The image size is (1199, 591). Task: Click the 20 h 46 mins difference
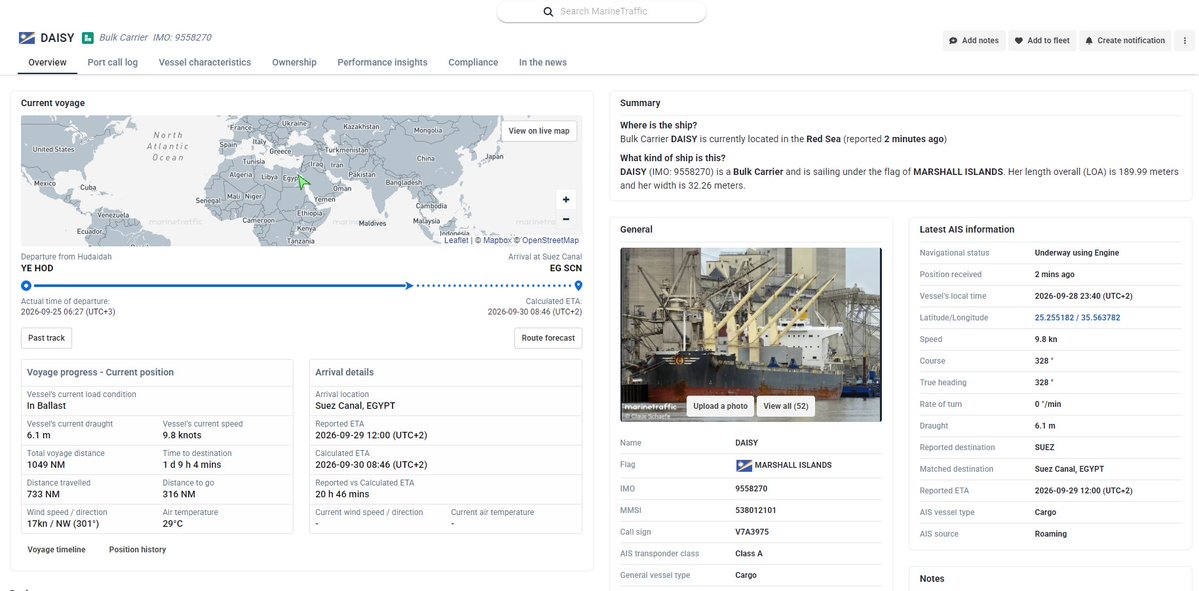pos(341,494)
